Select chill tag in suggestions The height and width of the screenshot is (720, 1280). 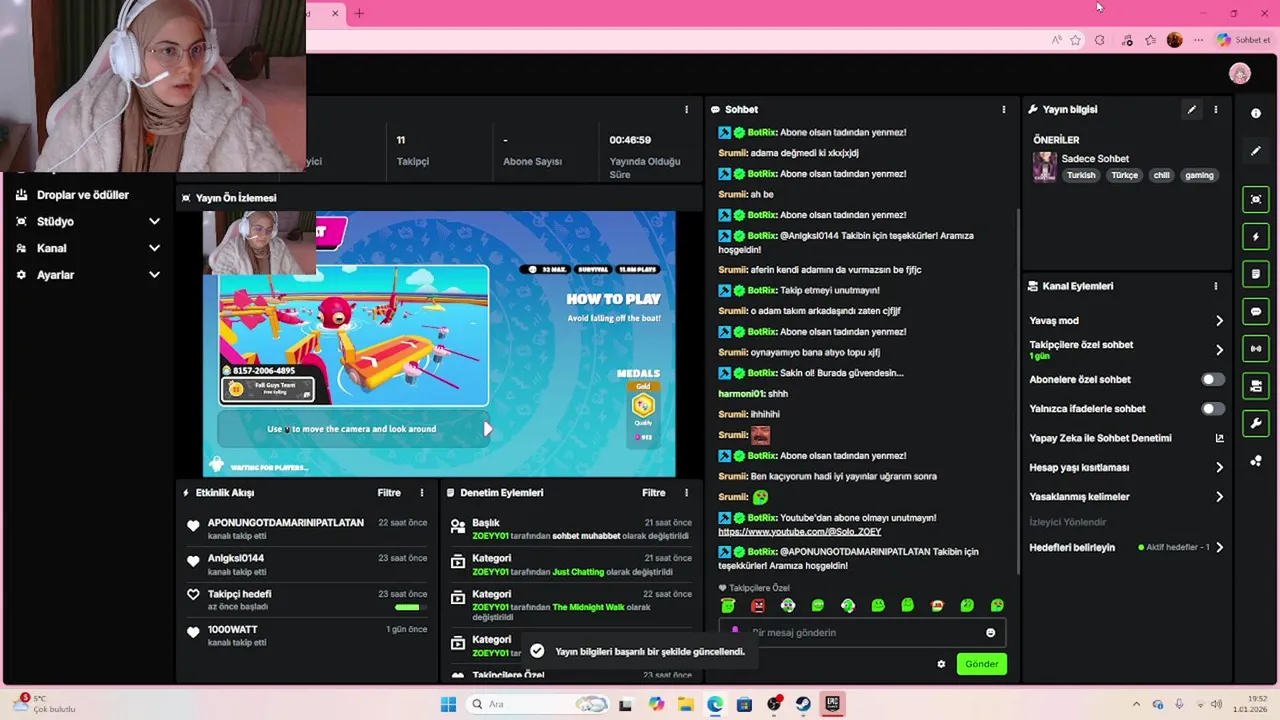point(1161,175)
